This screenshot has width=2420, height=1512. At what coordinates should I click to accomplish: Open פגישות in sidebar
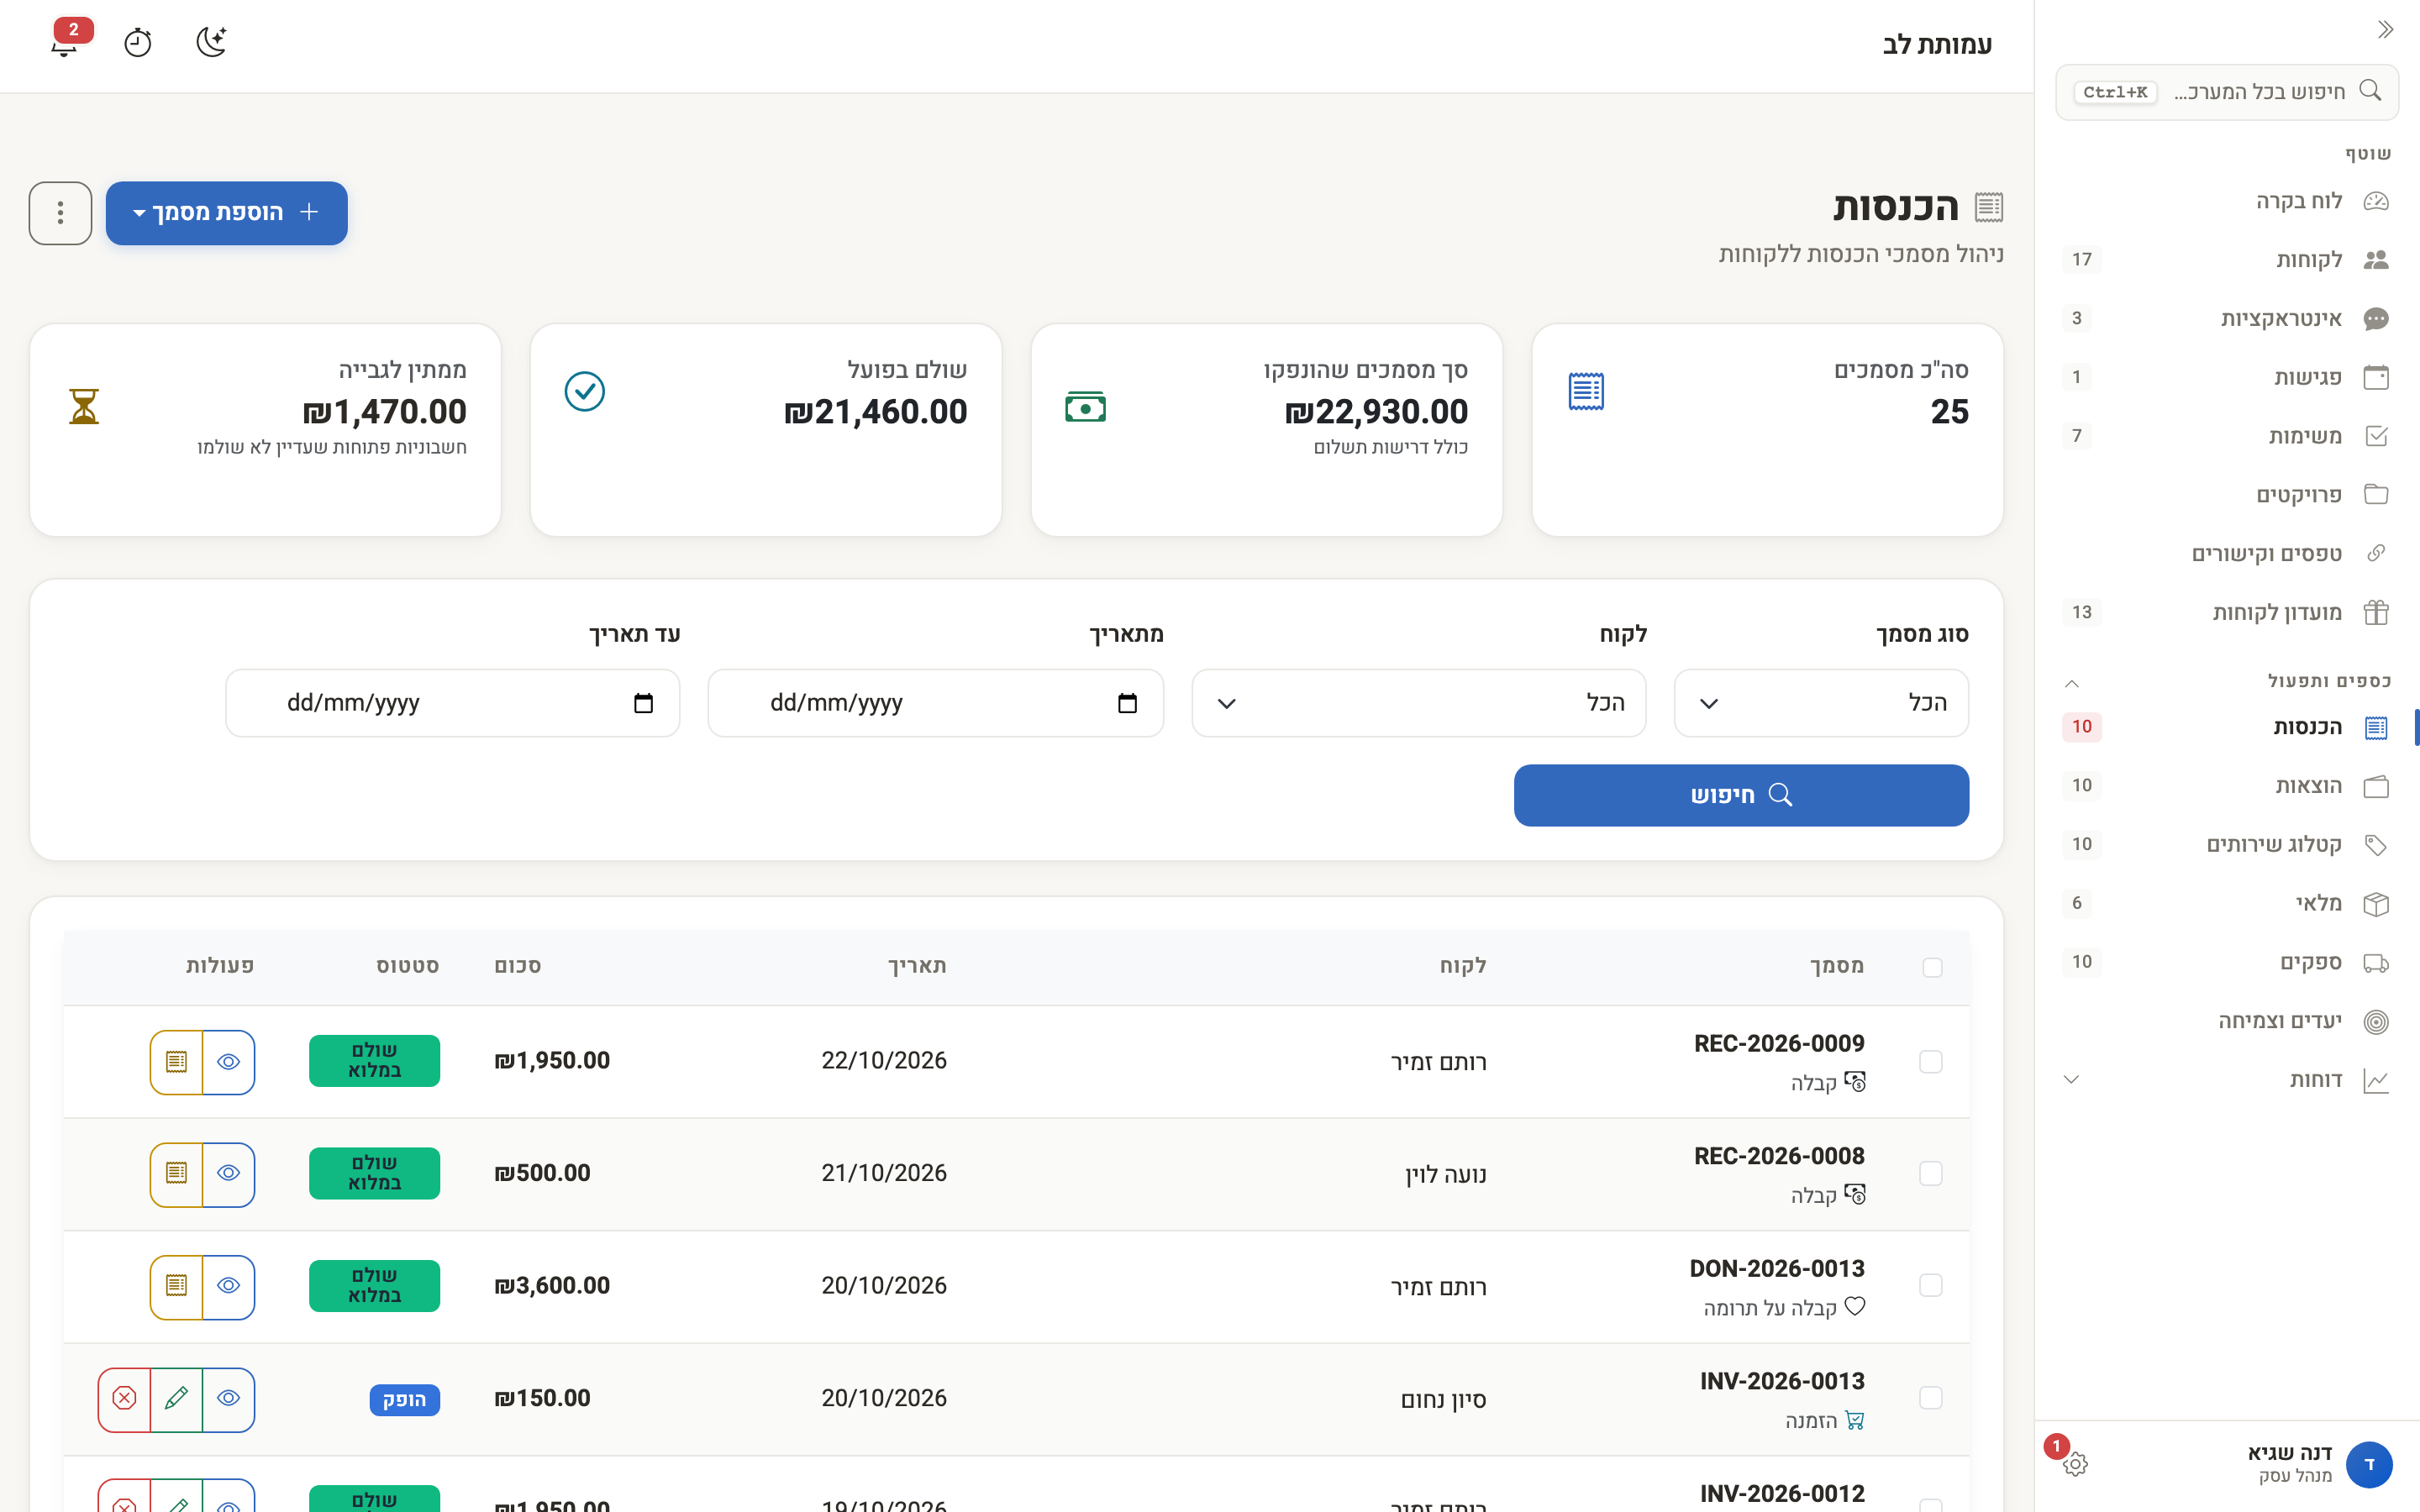pos(2227,377)
